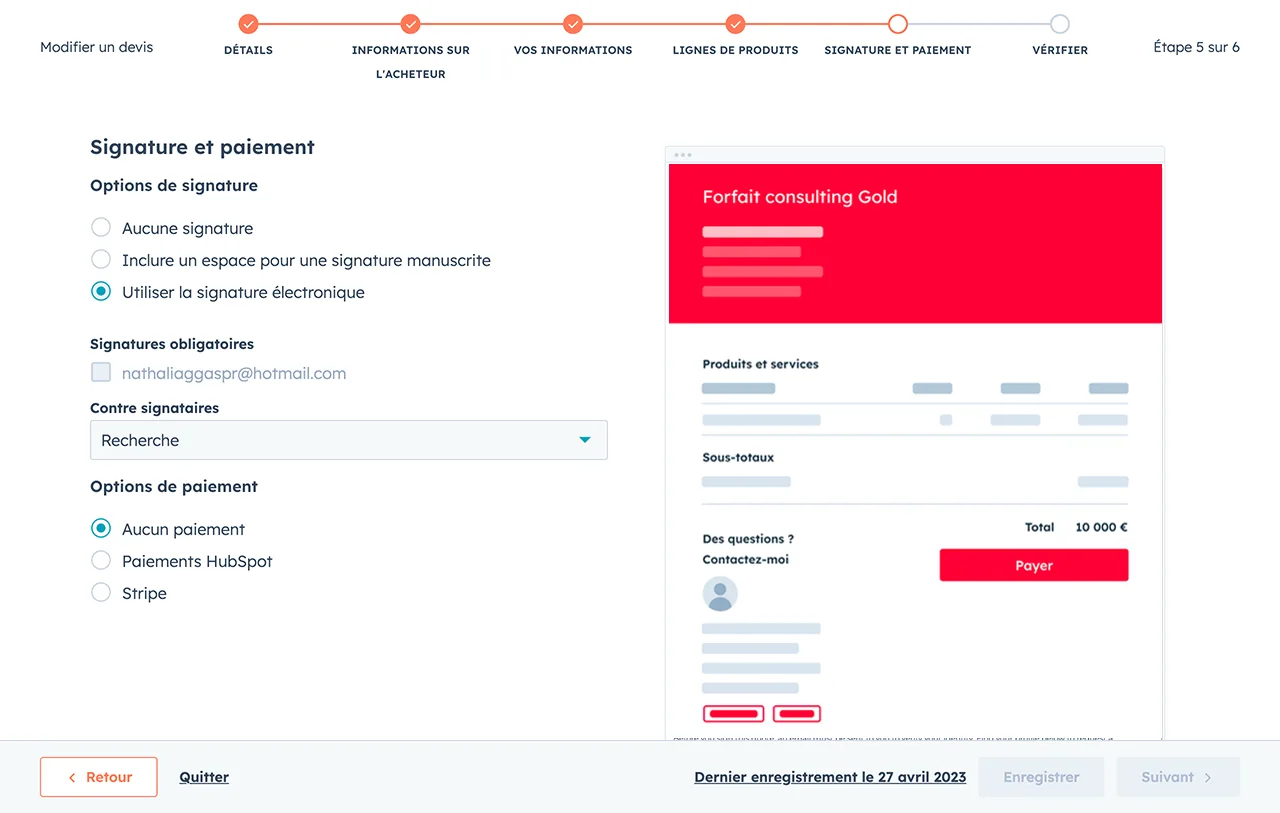Click the Retour button

(99, 777)
